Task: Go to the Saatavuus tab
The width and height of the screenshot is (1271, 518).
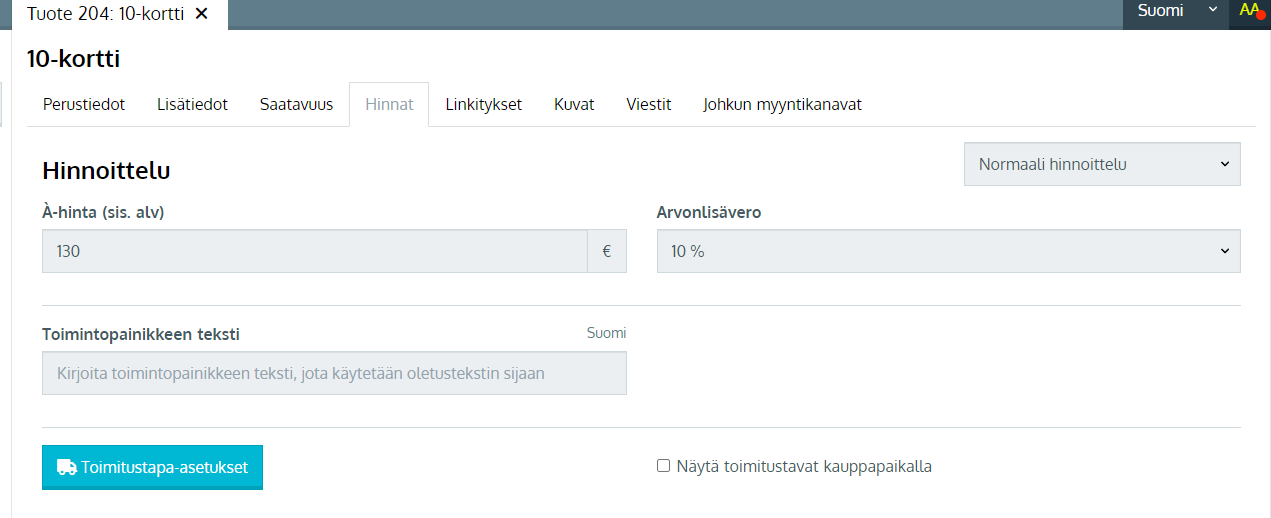Action: pos(296,104)
